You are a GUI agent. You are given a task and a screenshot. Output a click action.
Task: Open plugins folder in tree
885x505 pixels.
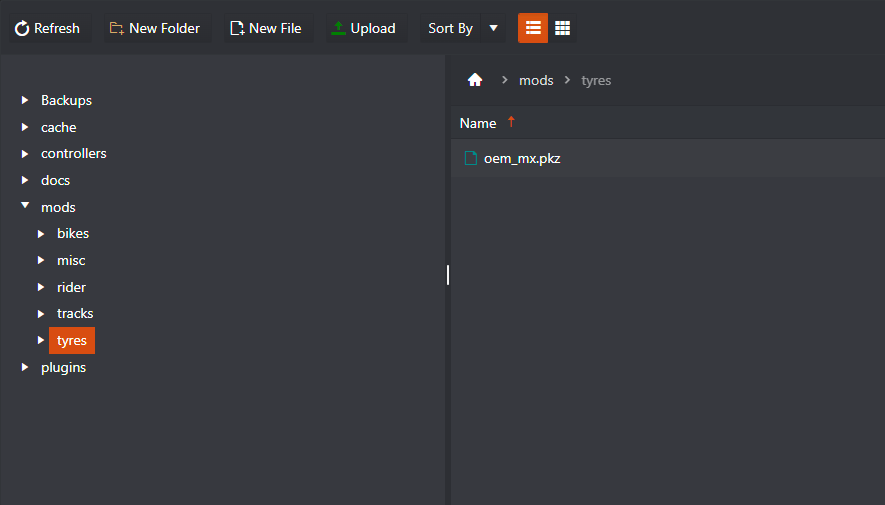coord(63,367)
